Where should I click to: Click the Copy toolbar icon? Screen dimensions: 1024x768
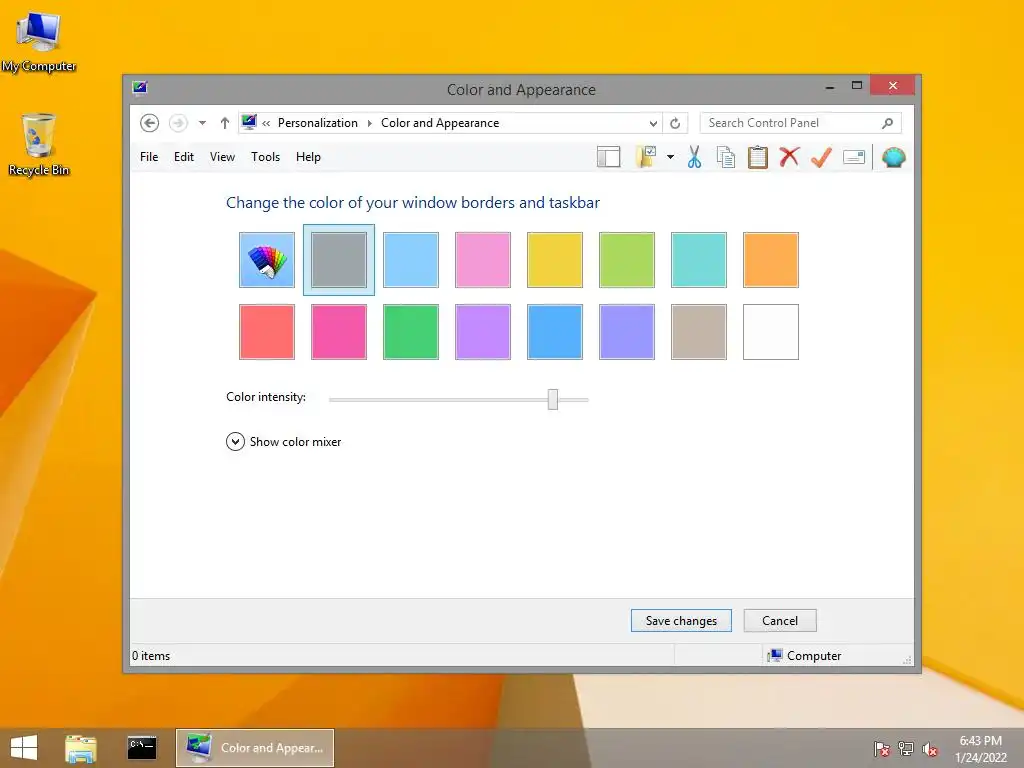pyautogui.click(x=726, y=157)
